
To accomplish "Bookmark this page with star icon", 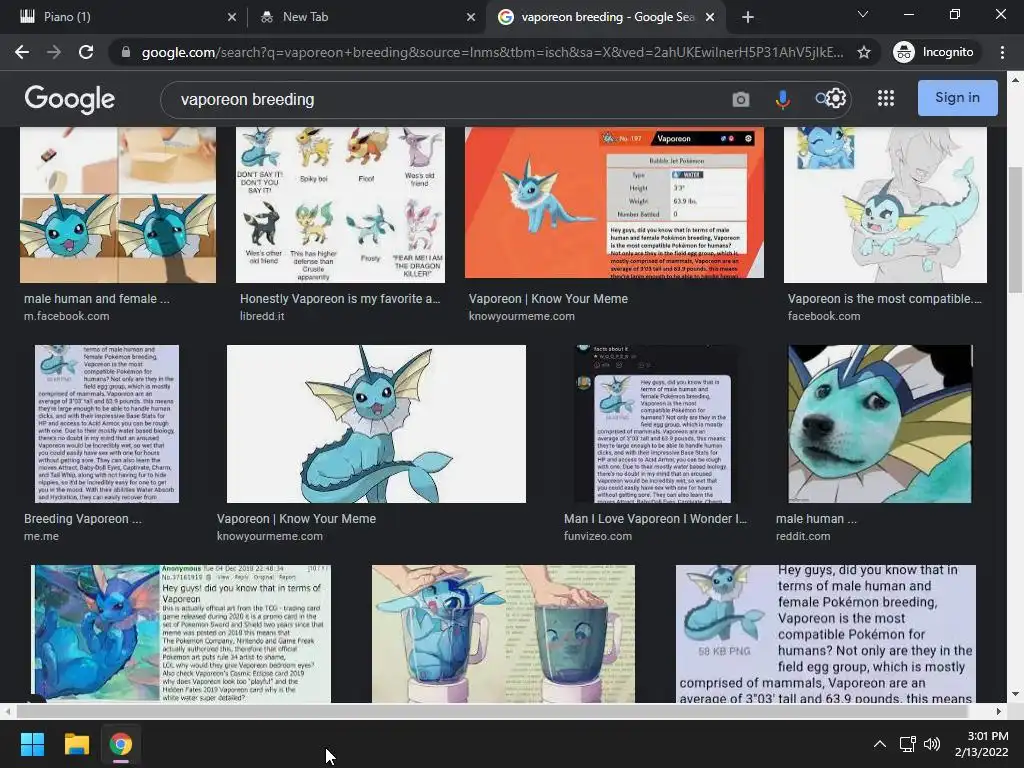I will coord(863,52).
